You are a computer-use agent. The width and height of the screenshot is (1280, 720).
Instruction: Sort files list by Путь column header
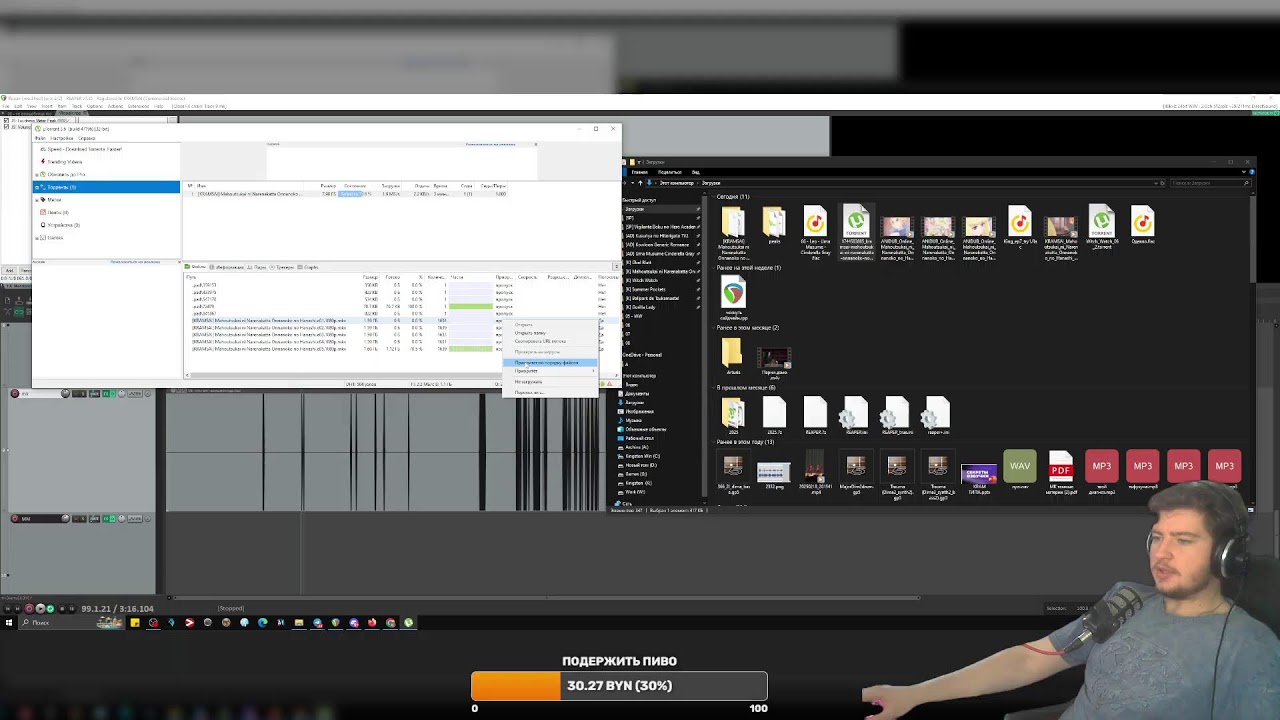pyautogui.click(x=191, y=276)
